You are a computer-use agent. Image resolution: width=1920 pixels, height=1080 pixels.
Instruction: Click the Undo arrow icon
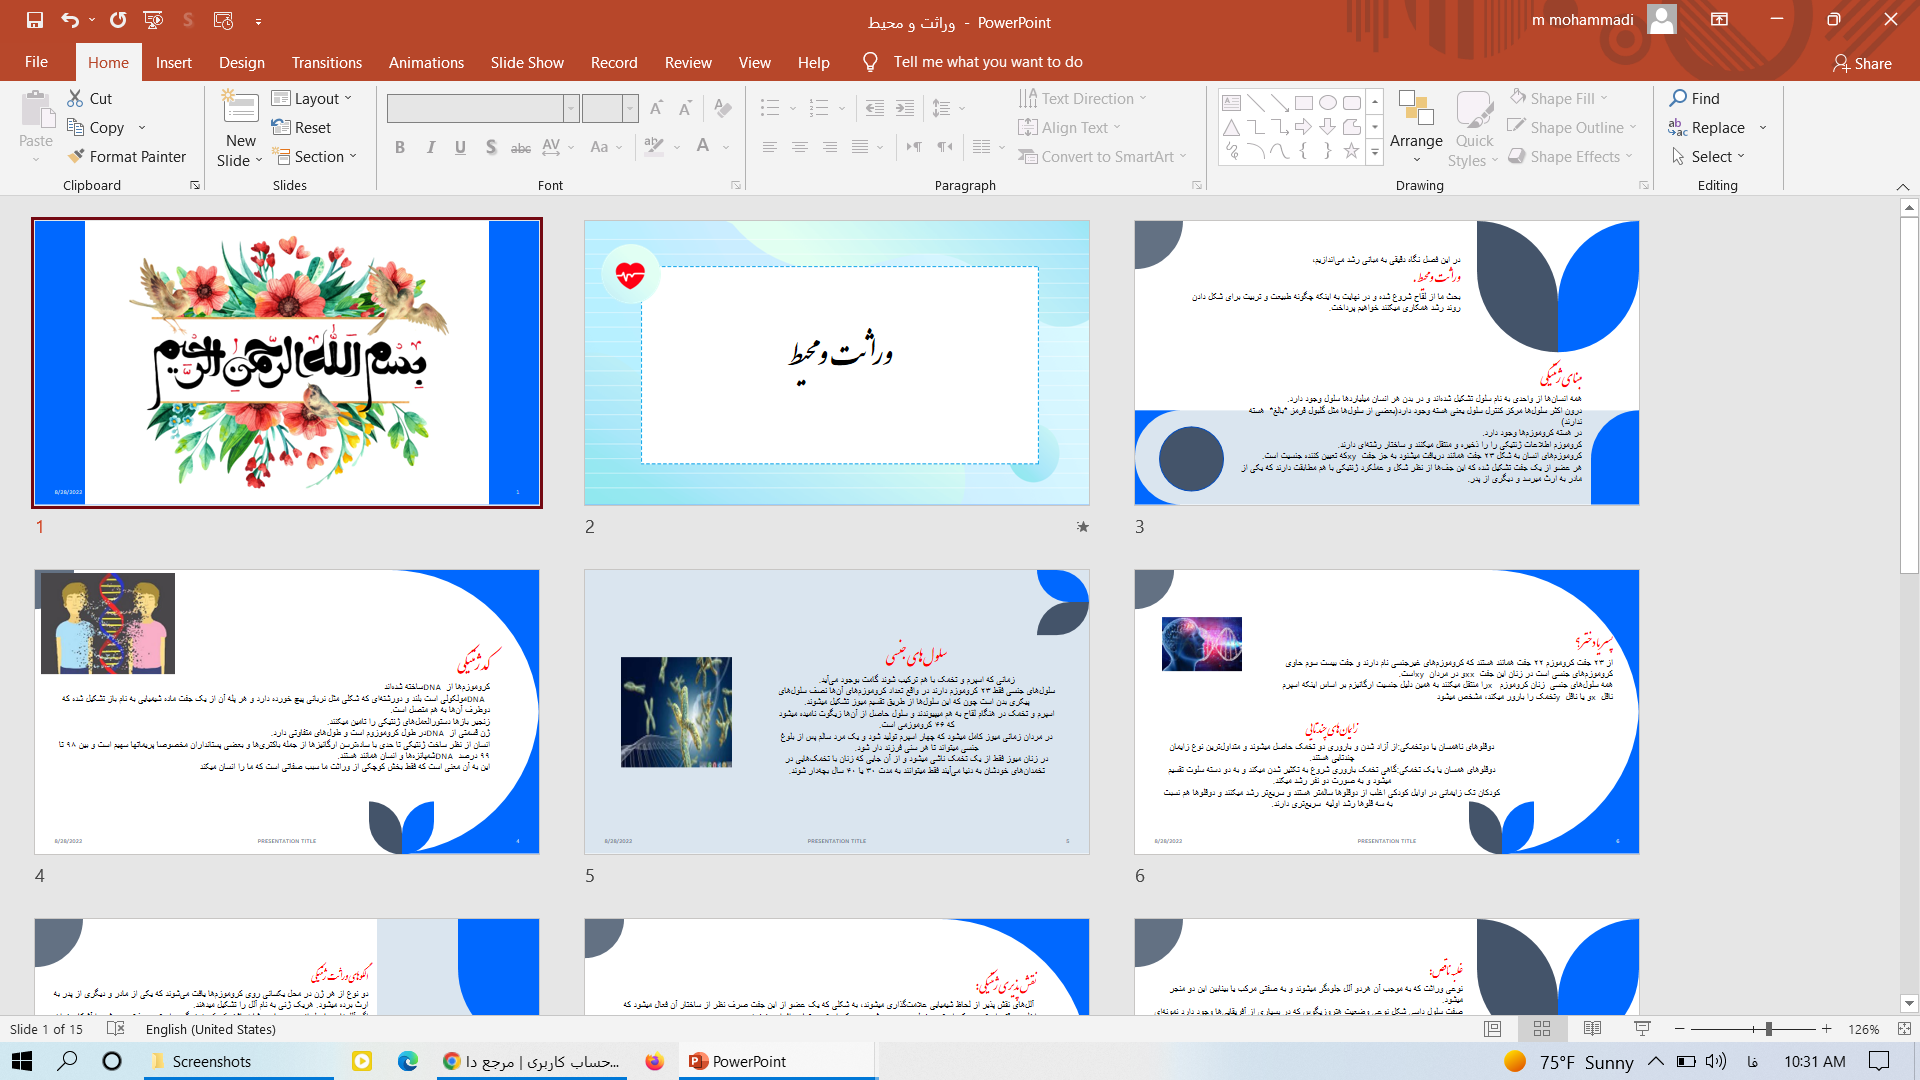(x=69, y=20)
